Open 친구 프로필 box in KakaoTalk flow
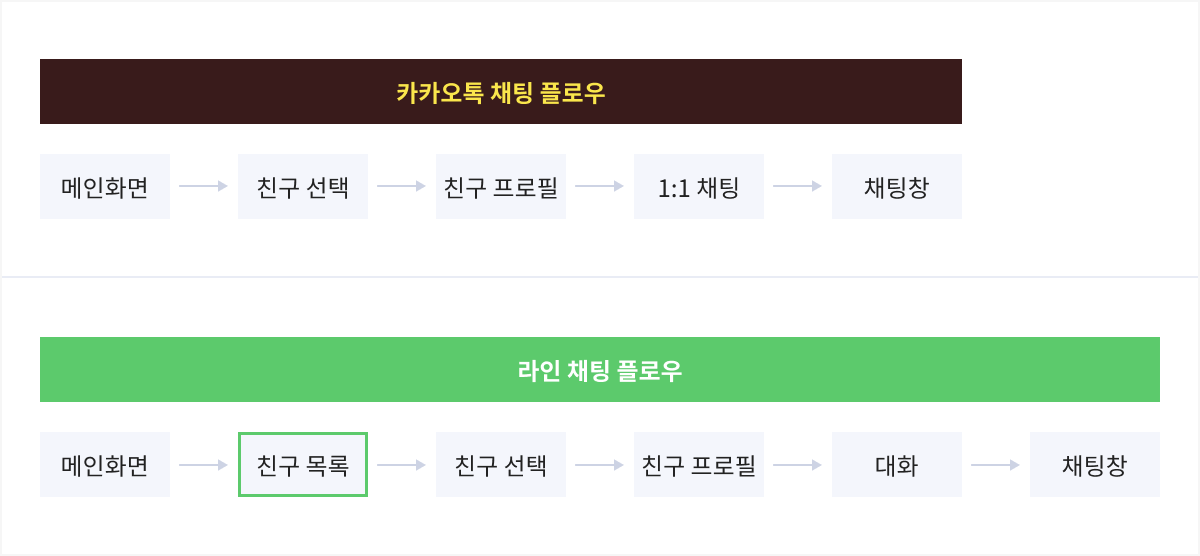 [501, 186]
